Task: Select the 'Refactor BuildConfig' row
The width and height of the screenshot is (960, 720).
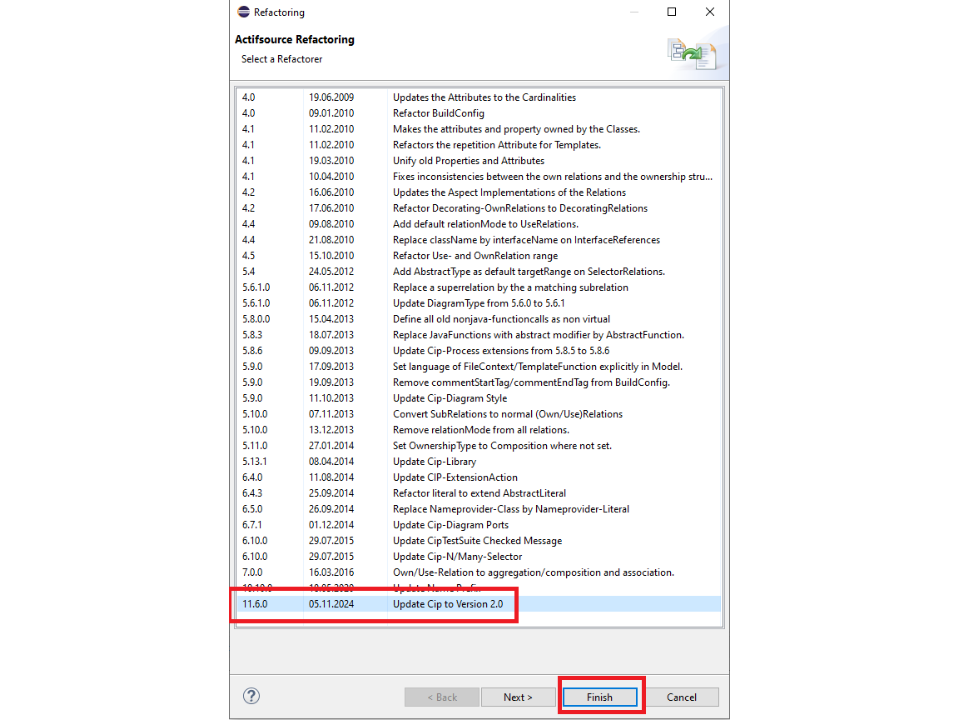Action: pyautogui.click(x=438, y=113)
